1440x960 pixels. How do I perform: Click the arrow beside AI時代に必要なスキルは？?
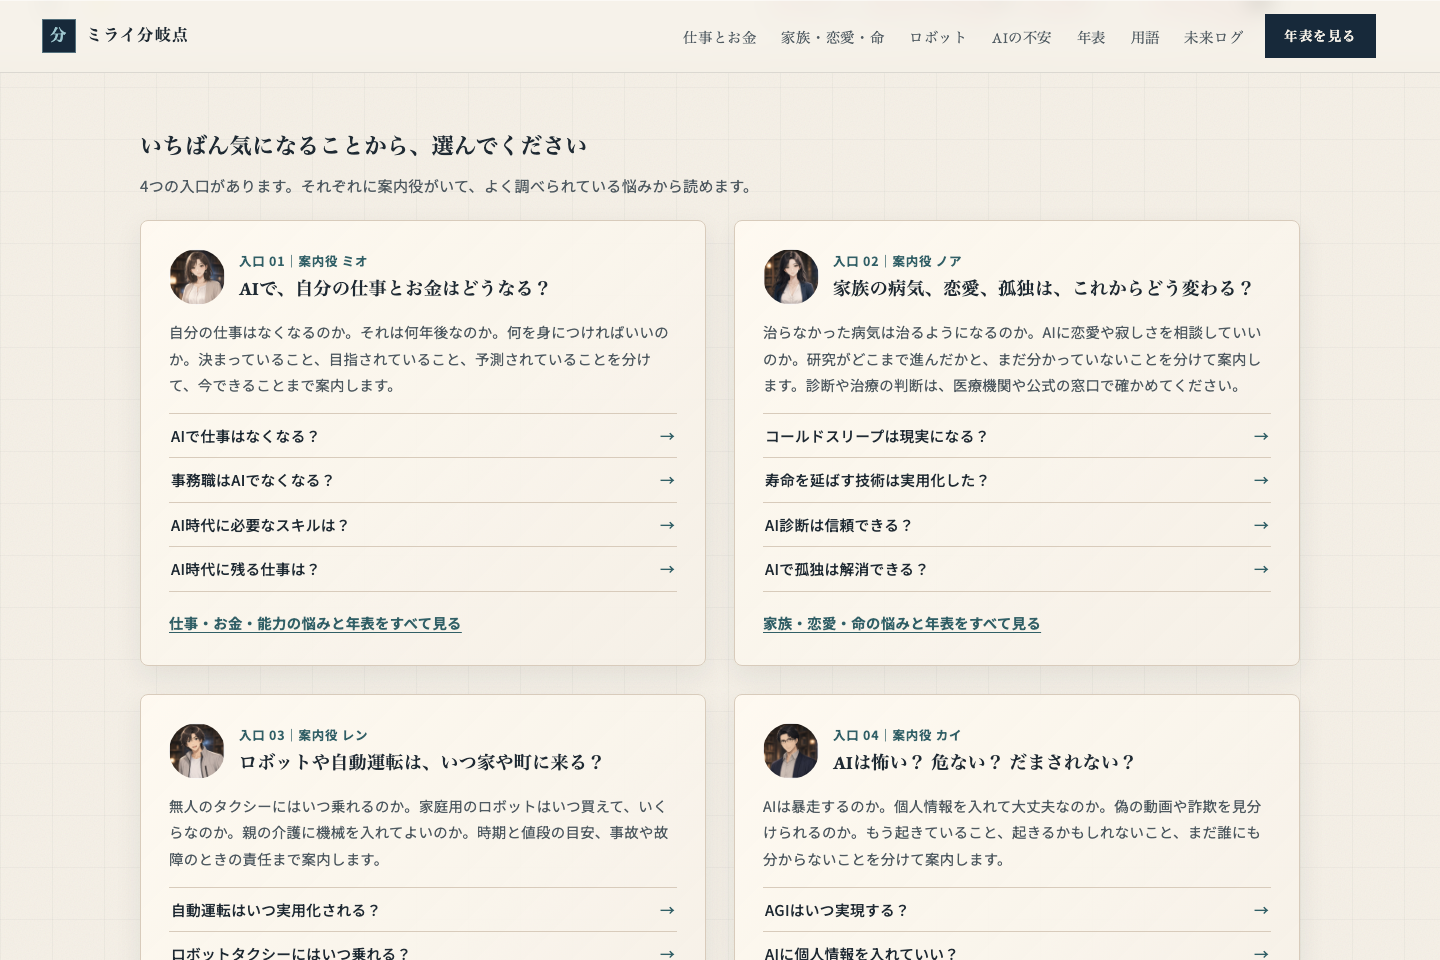tap(667, 525)
